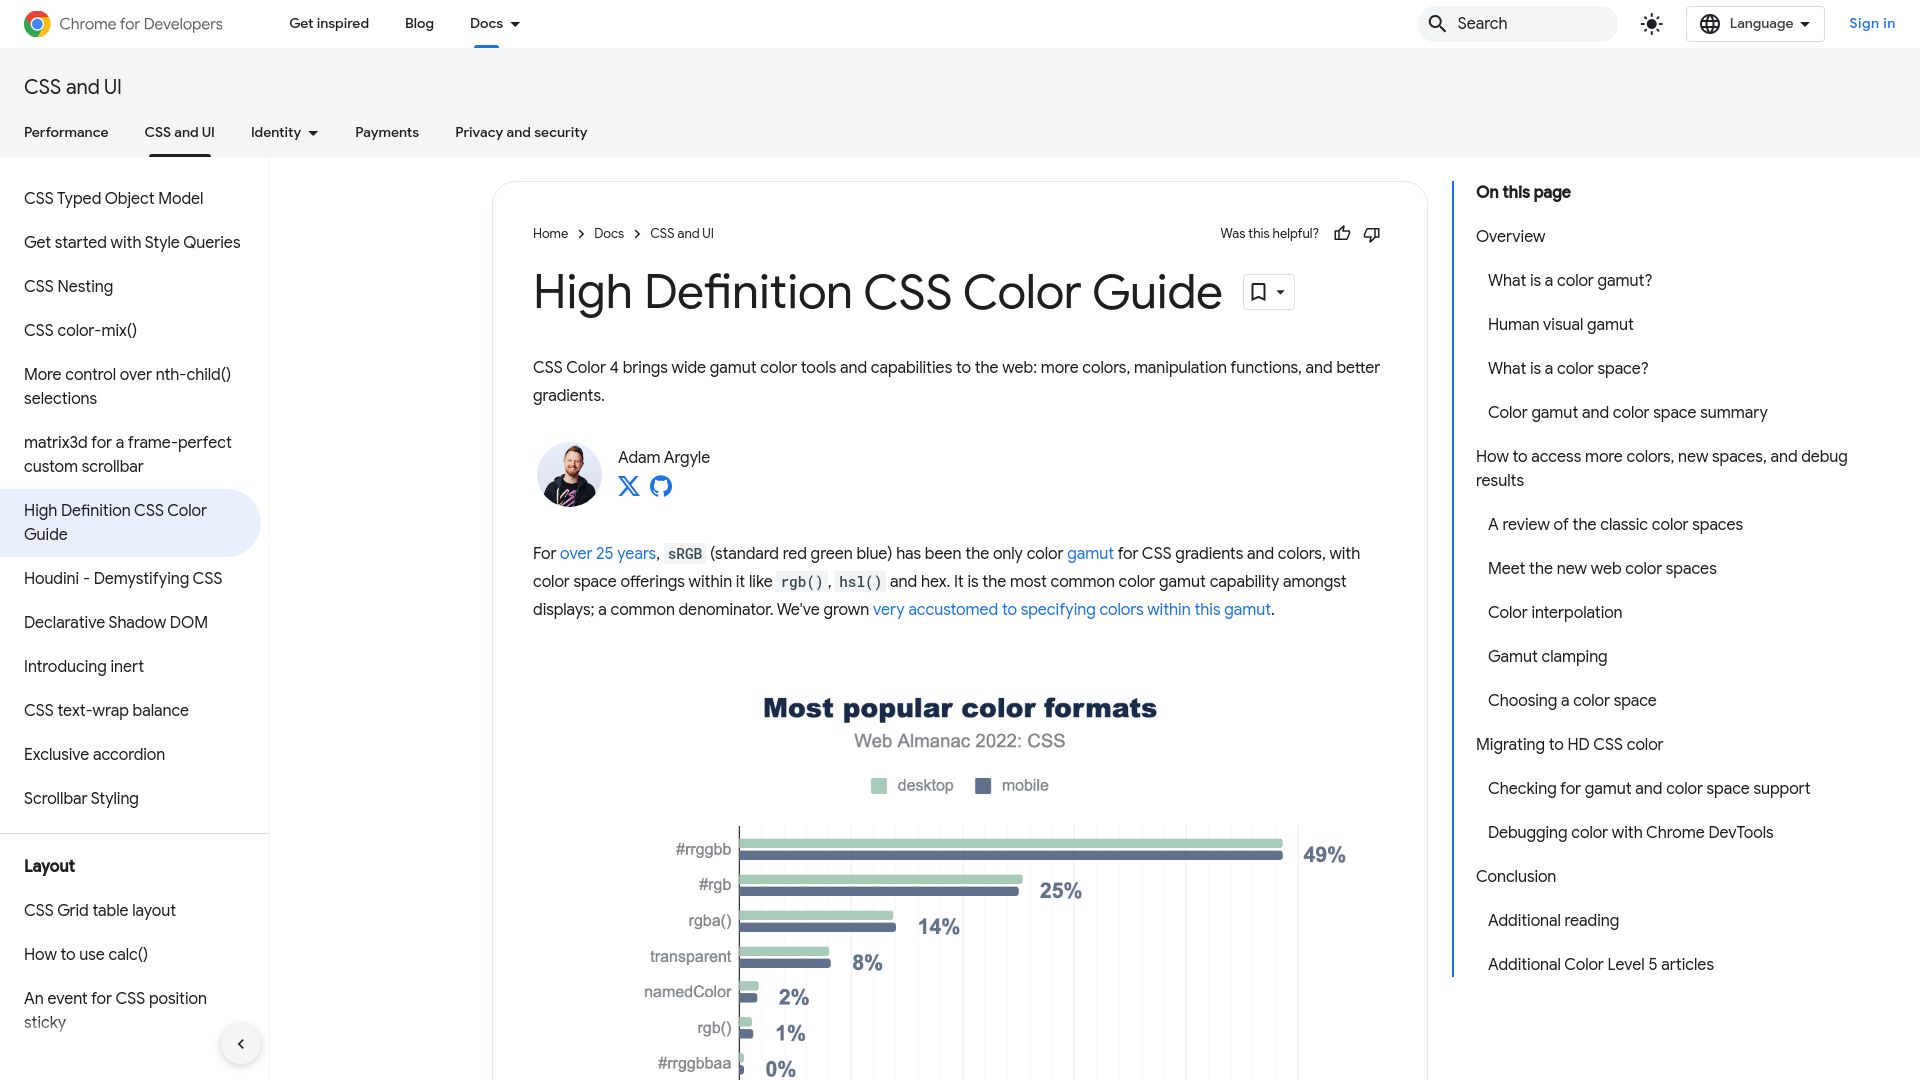The height and width of the screenshot is (1080, 1920).
Task: Open CSS color-mix() sidebar entry
Action: (80, 331)
